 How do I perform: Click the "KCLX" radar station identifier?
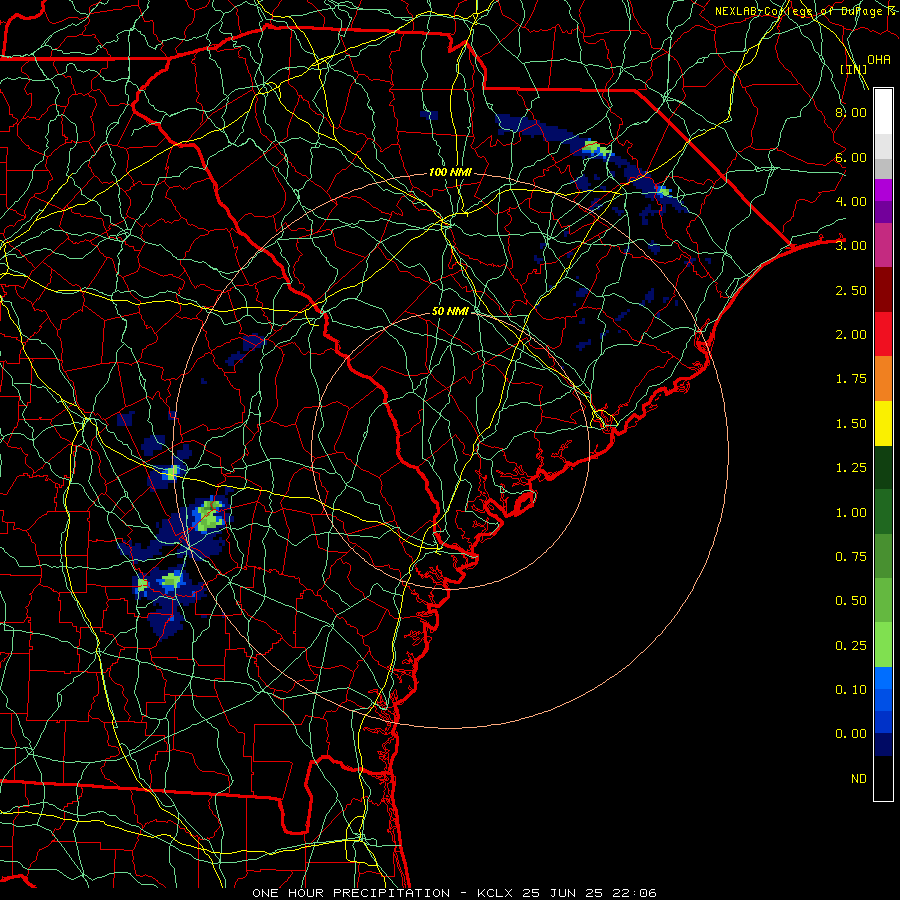(494, 893)
